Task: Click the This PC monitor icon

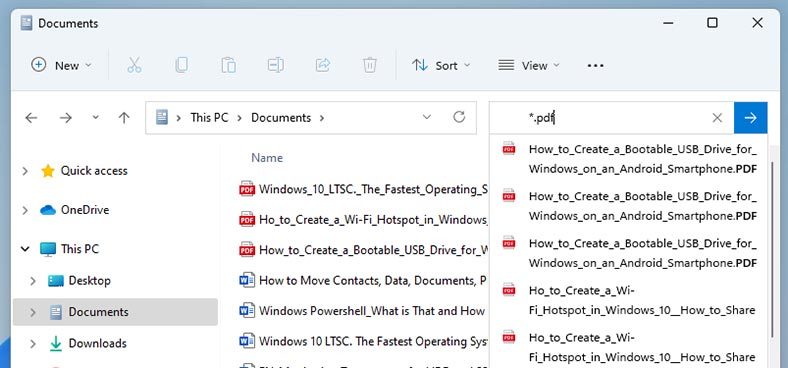Action: point(48,249)
